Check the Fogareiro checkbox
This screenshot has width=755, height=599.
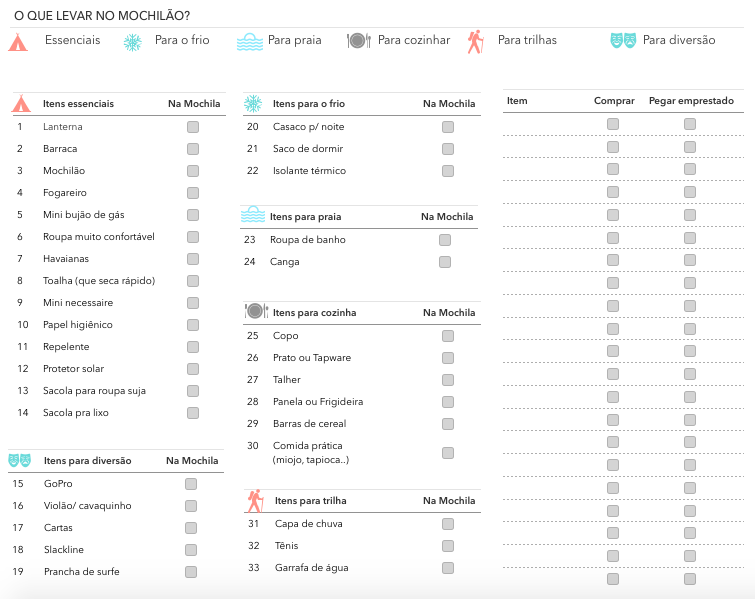tap(193, 193)
